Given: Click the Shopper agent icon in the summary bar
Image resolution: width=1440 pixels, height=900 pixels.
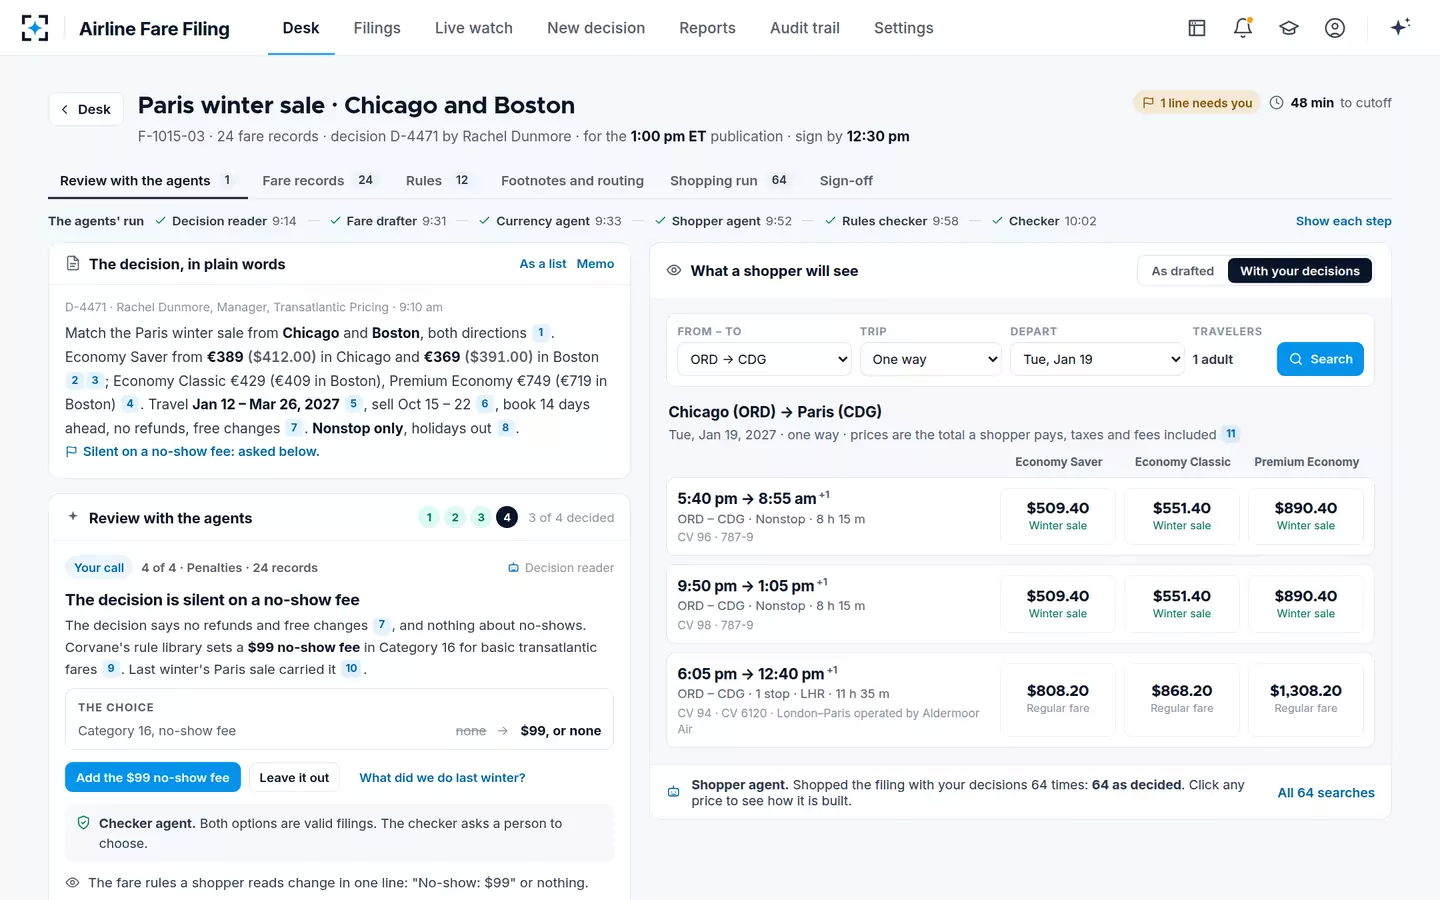Looking at the screenshot, I should (674, 792).
